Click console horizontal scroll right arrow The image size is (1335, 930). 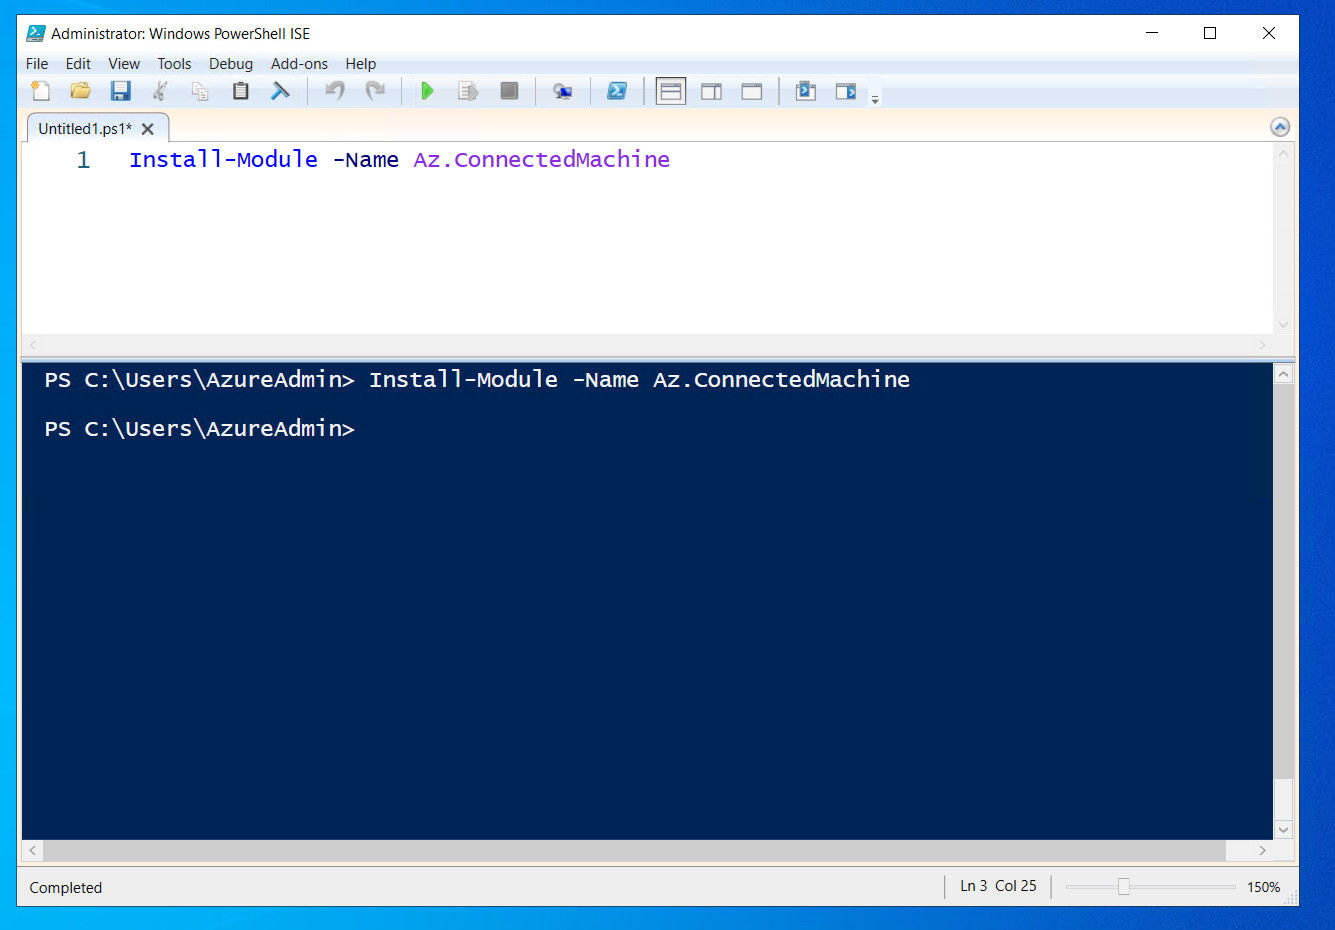point(1262,850)
